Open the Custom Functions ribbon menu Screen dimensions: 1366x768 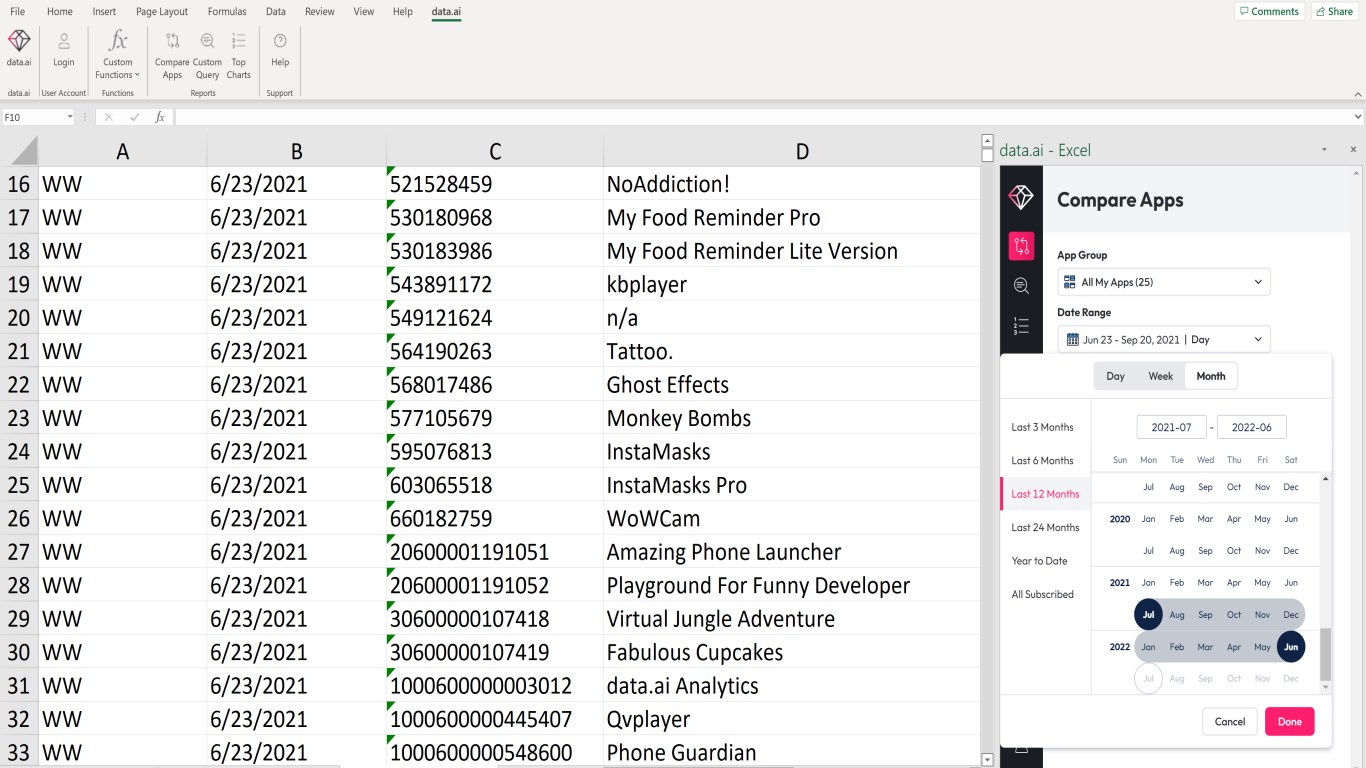[118, 54]
